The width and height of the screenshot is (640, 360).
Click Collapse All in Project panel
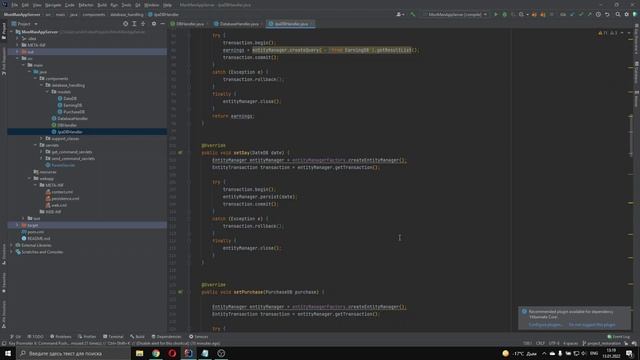[143, 24]
